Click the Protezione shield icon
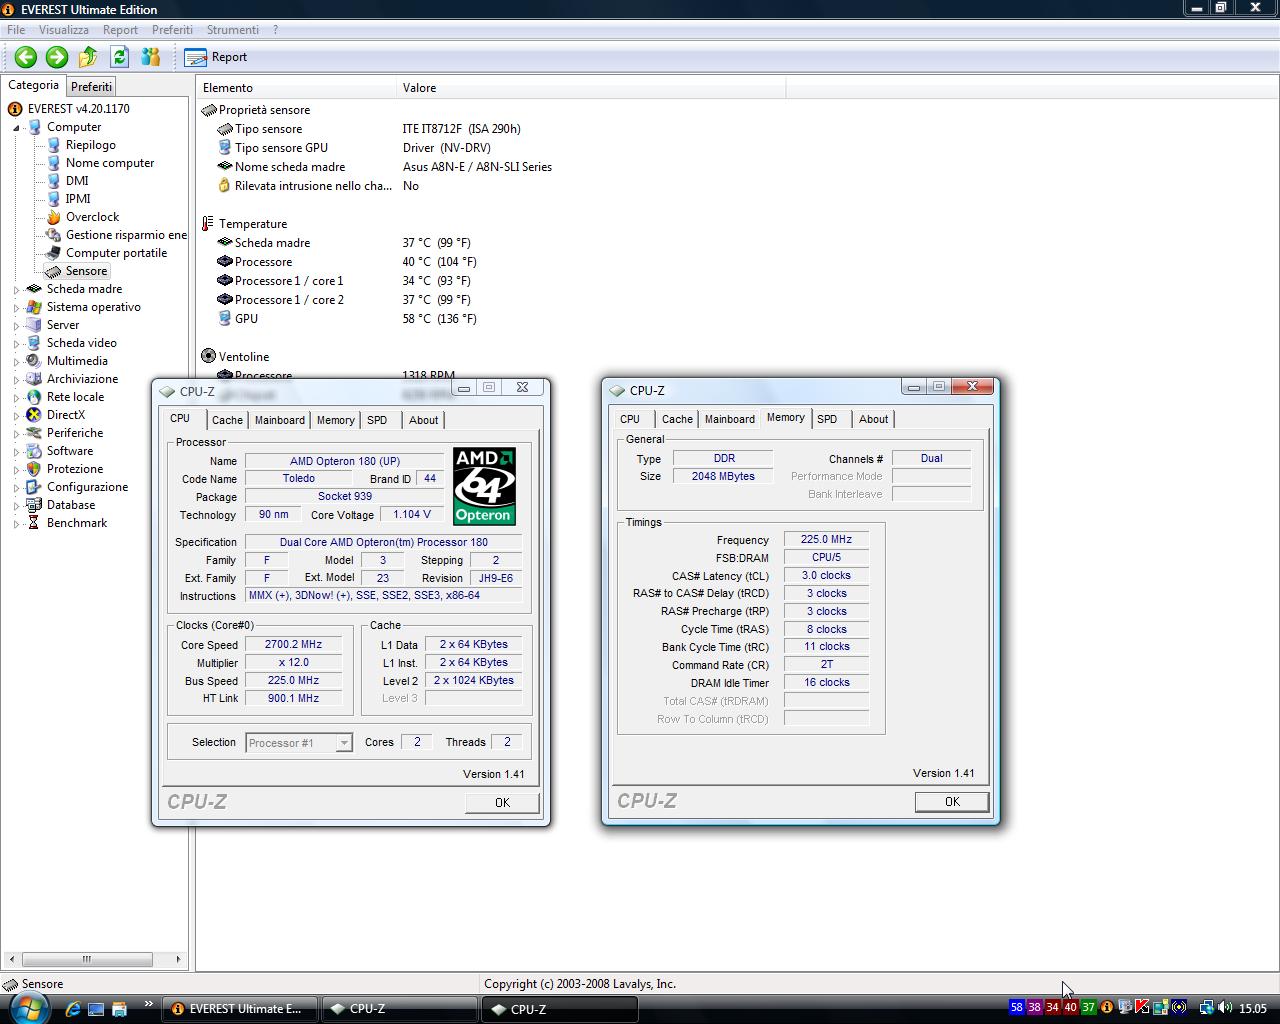 click(x=34, y=469)
